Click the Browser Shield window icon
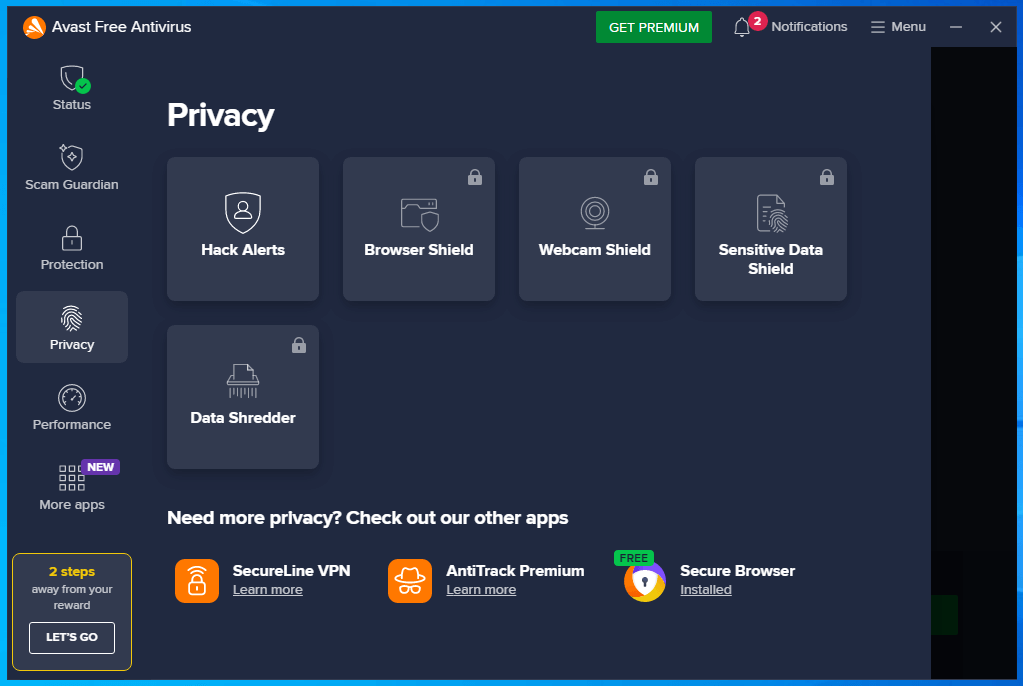 tap(420, 215)
